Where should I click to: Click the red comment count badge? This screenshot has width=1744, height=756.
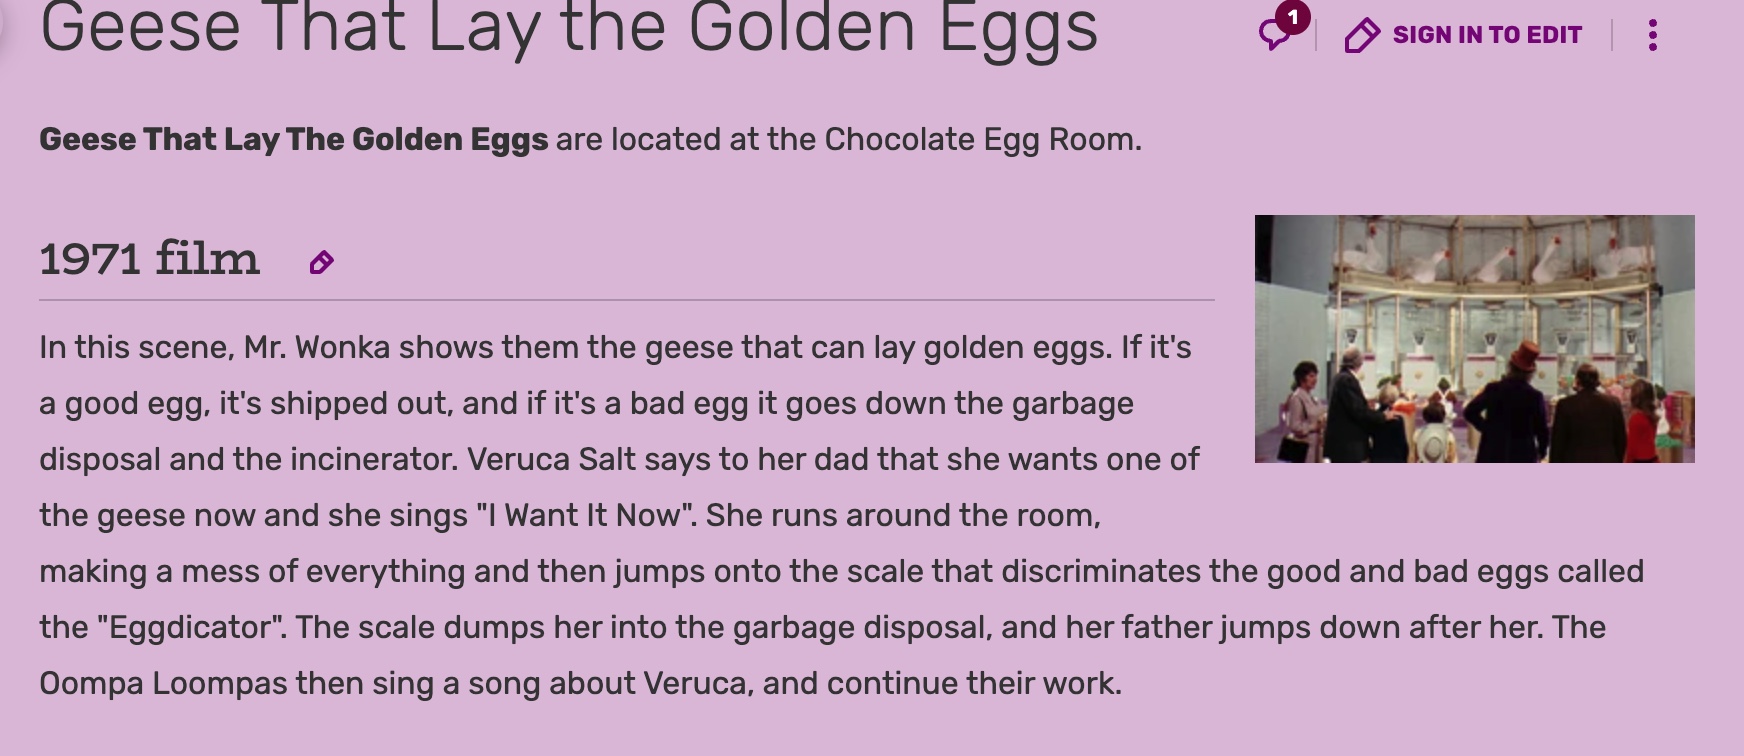[1293, 17]
